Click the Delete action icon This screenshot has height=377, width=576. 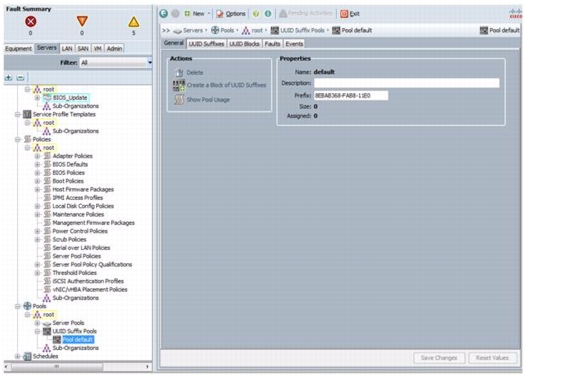coord(179,72)
